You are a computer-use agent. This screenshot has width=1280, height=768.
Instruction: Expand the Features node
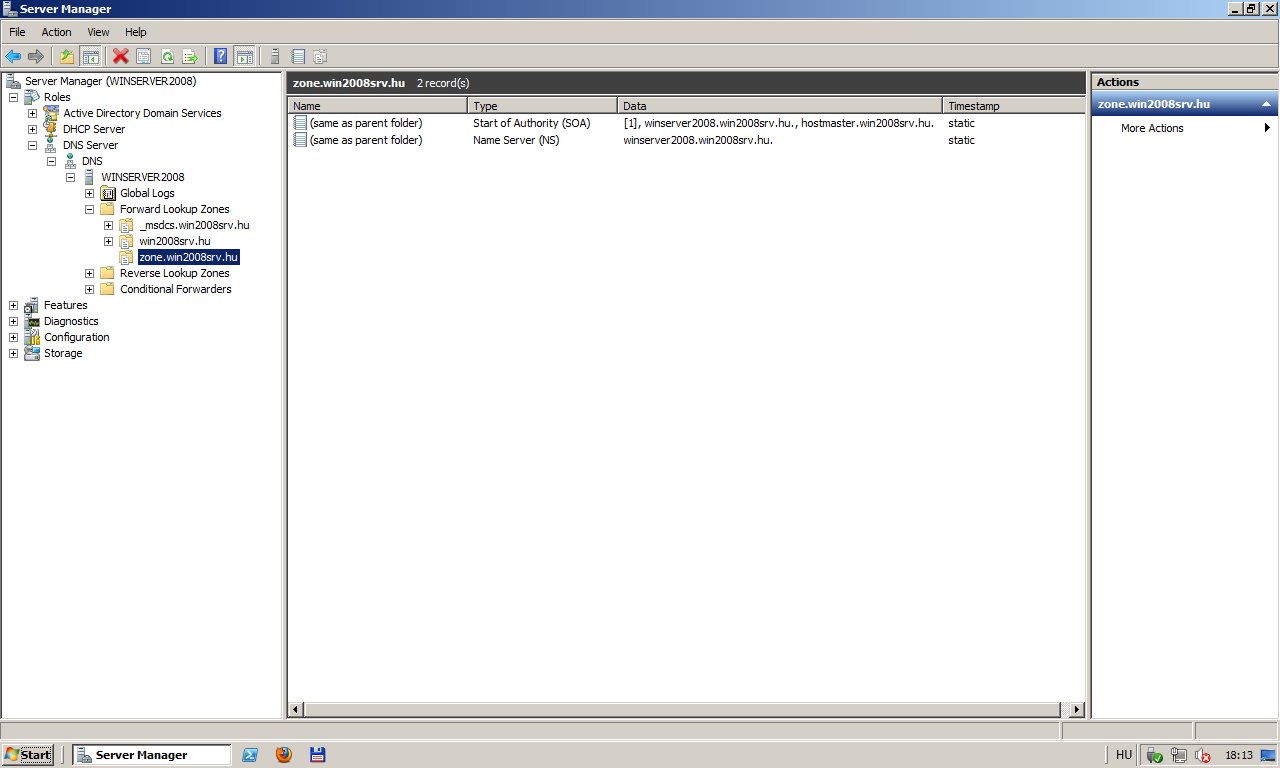[x=13, y=305]
